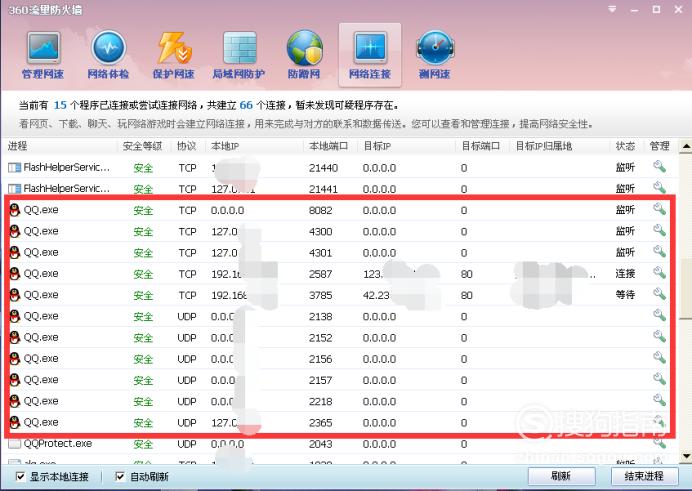Click 安全 level in port 21440 row
The image size is (692, 491).
(x=143, y=168)
